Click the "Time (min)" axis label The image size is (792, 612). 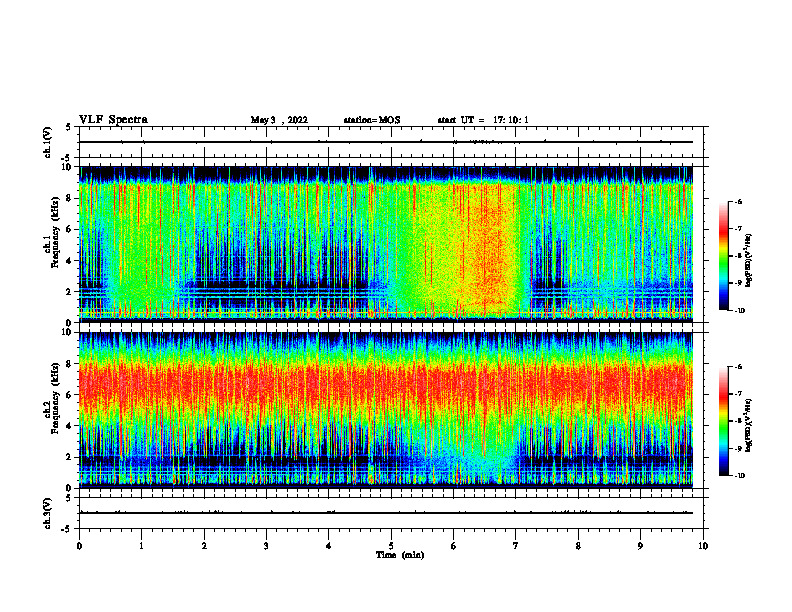pyautogui.click(x=400, y=555)
